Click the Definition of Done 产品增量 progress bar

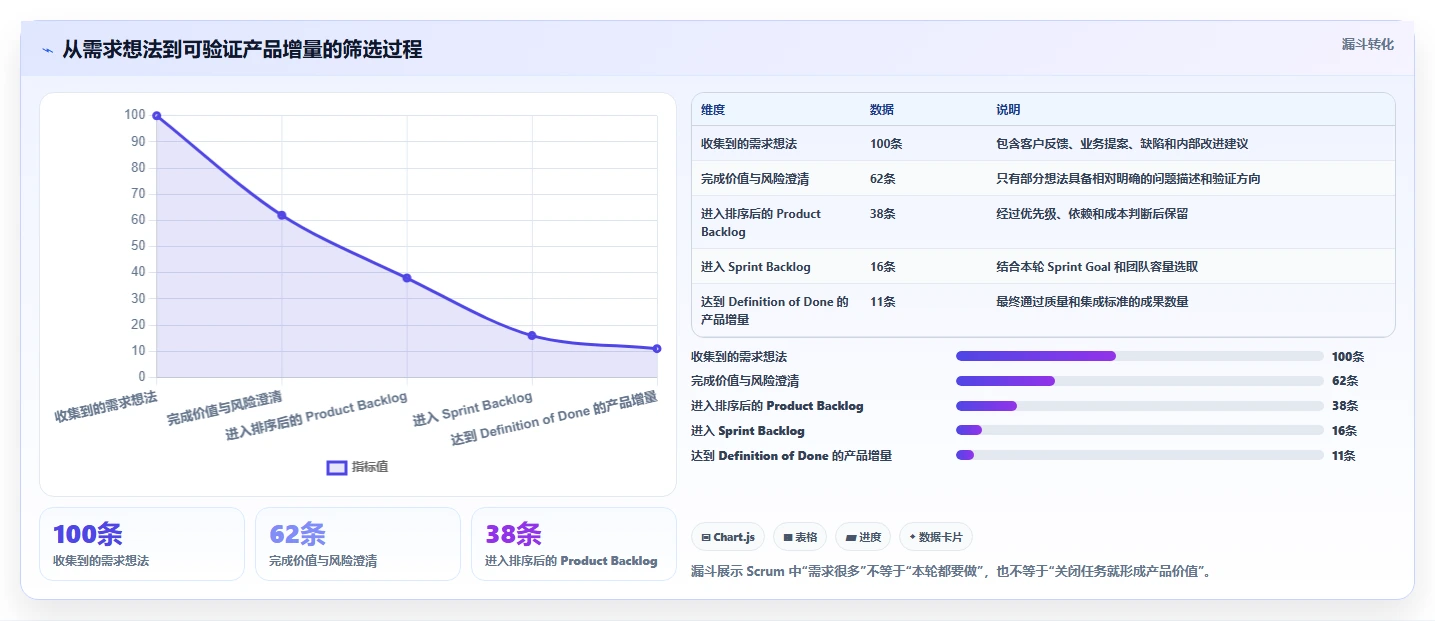click(1140, 455)
